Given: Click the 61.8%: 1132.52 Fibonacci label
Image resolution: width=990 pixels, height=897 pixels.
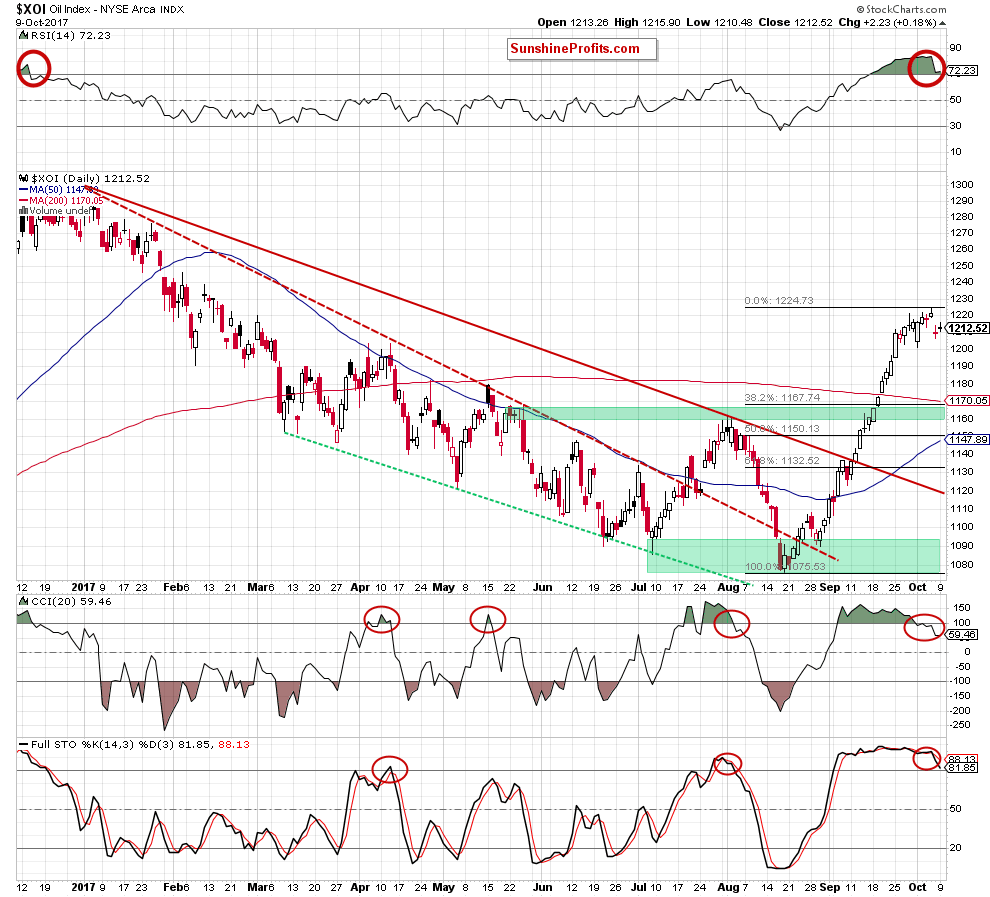Looking at the screenshot, I should tap(782, 460).
